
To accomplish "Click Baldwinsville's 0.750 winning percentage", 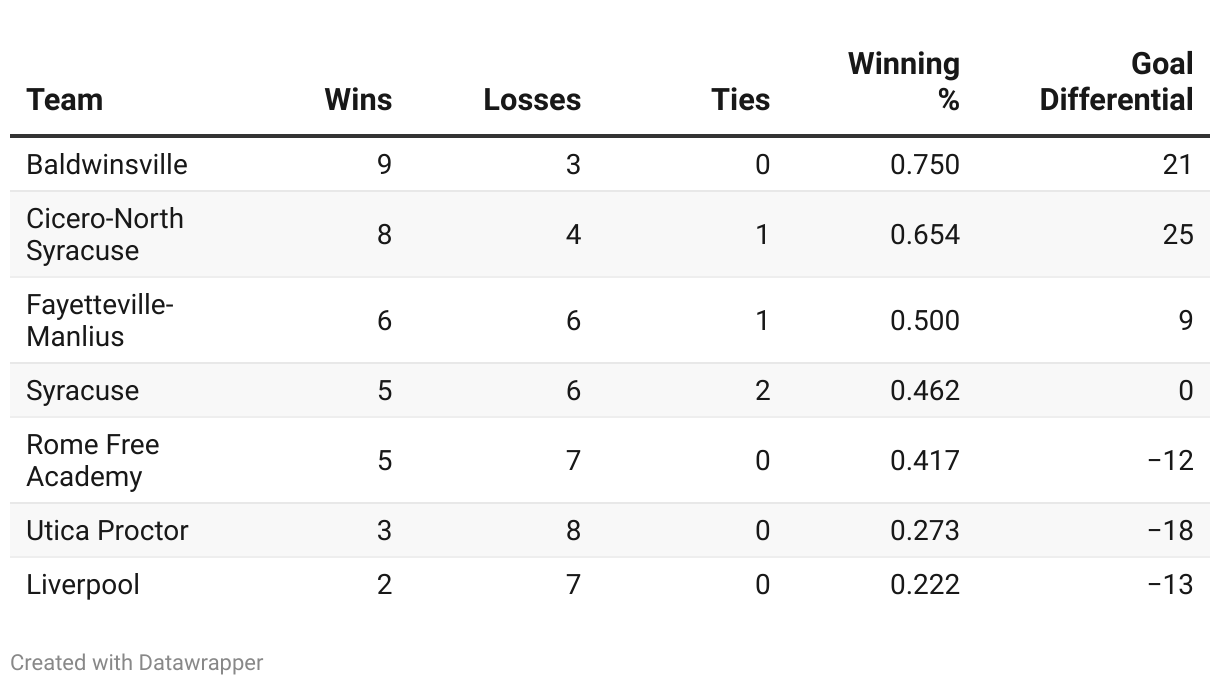I will point(924,164).
